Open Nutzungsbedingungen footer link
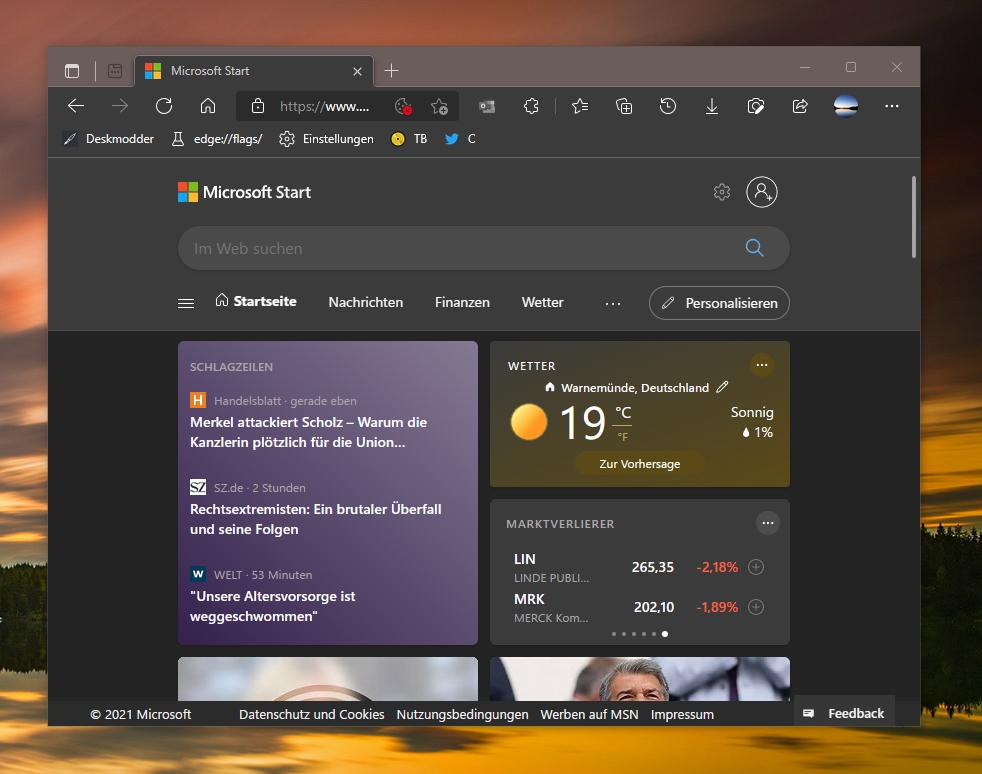Viewport: 982px width, 774px height. pyautogui.click(x=462, y=715)
